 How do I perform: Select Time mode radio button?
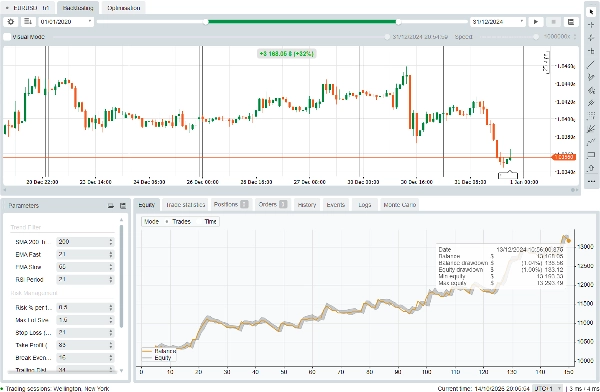(x=199, y=222)
